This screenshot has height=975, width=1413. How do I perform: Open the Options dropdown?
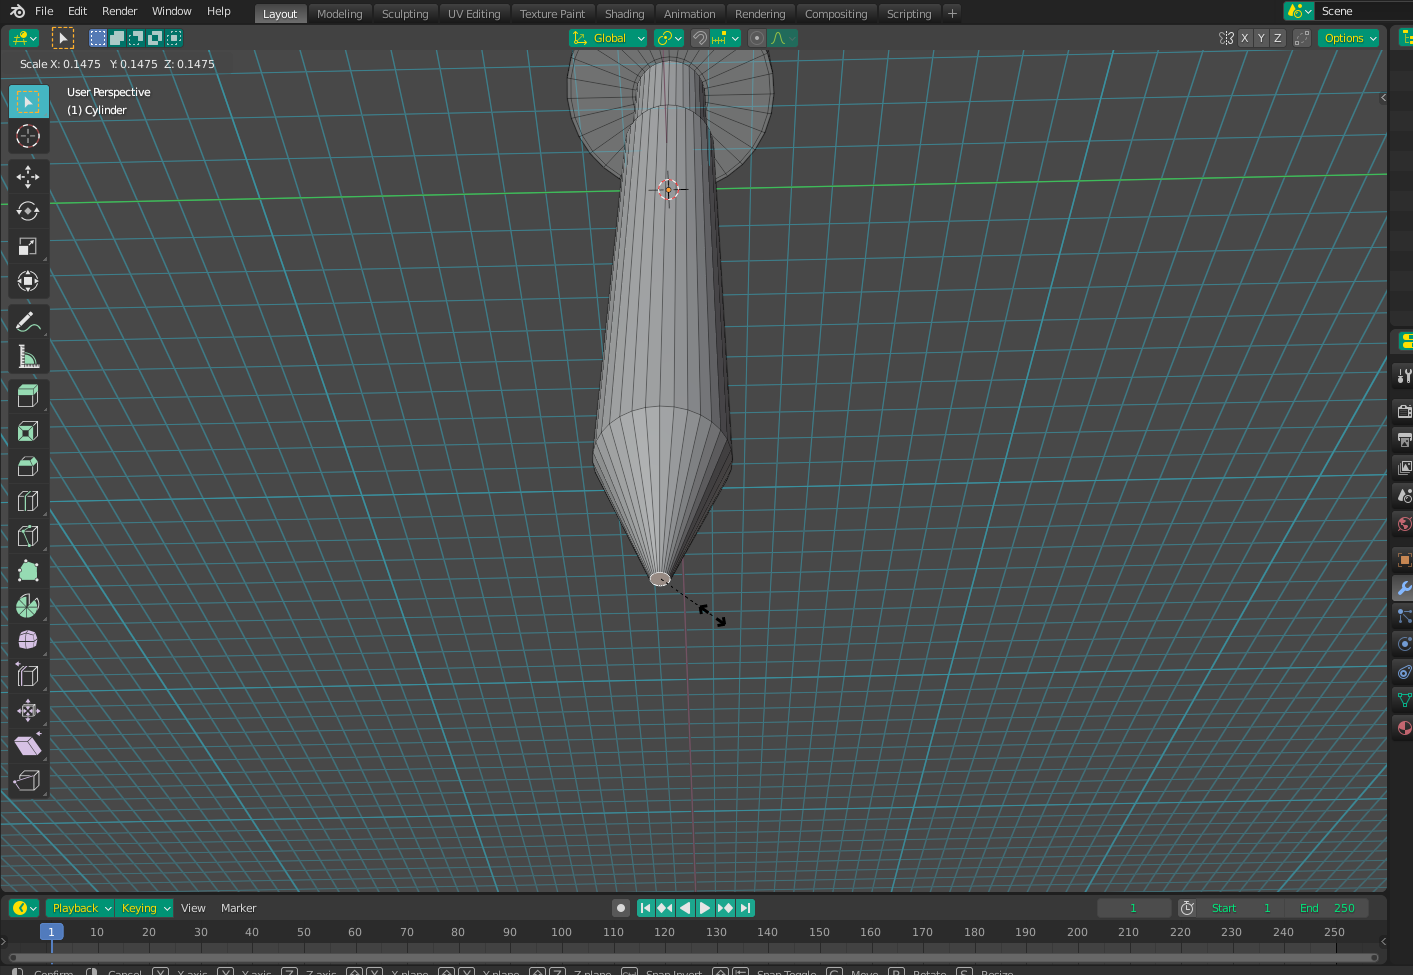coord(1349,38)
